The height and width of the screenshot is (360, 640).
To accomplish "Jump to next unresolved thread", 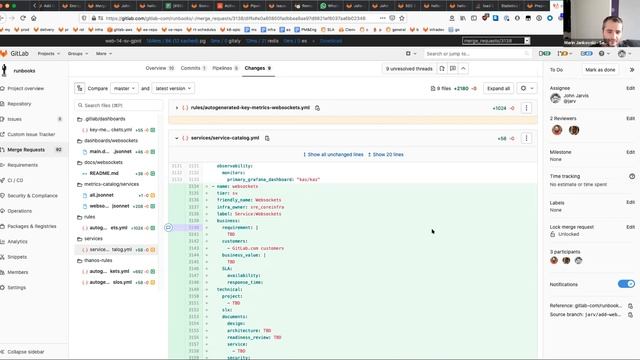I will [x=463, y=69].
